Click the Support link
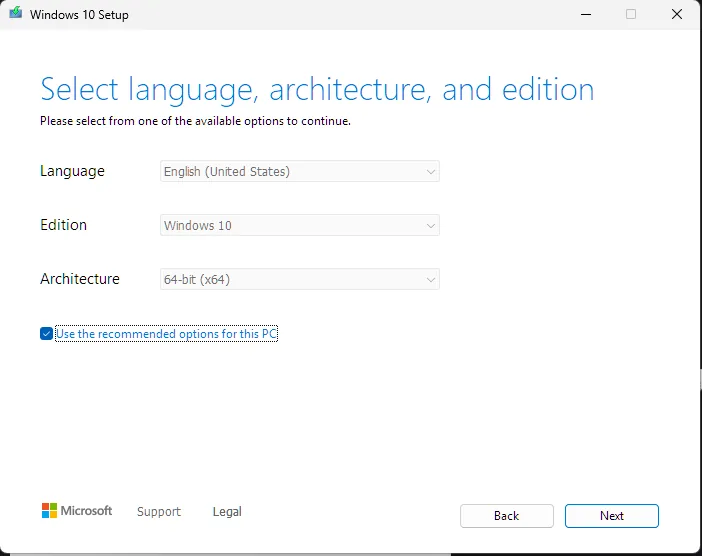 (x=159, y=512)
